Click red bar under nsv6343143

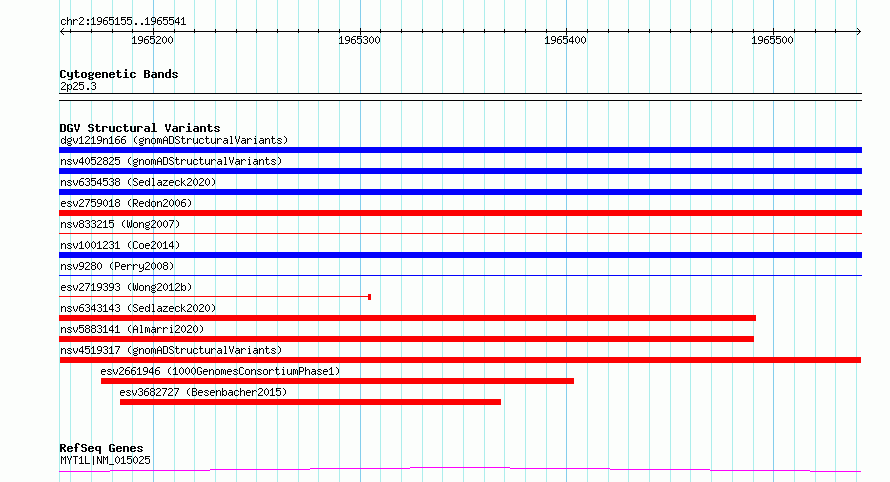[408, 318]
